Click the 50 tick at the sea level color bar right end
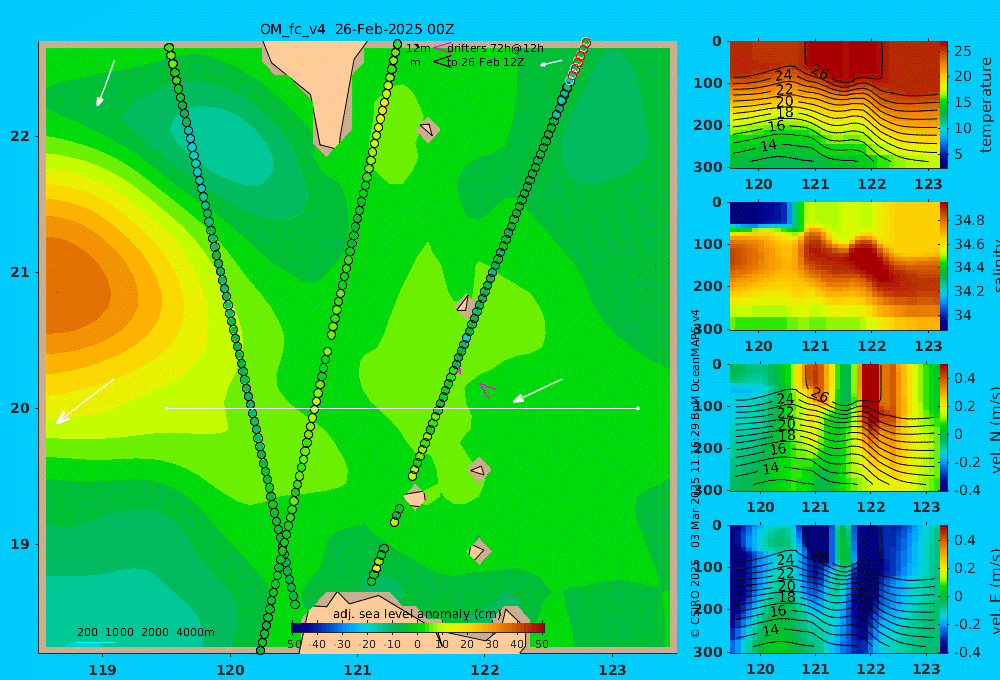The width and height of the screenshot is (1000, 680). tap(542, 644)
